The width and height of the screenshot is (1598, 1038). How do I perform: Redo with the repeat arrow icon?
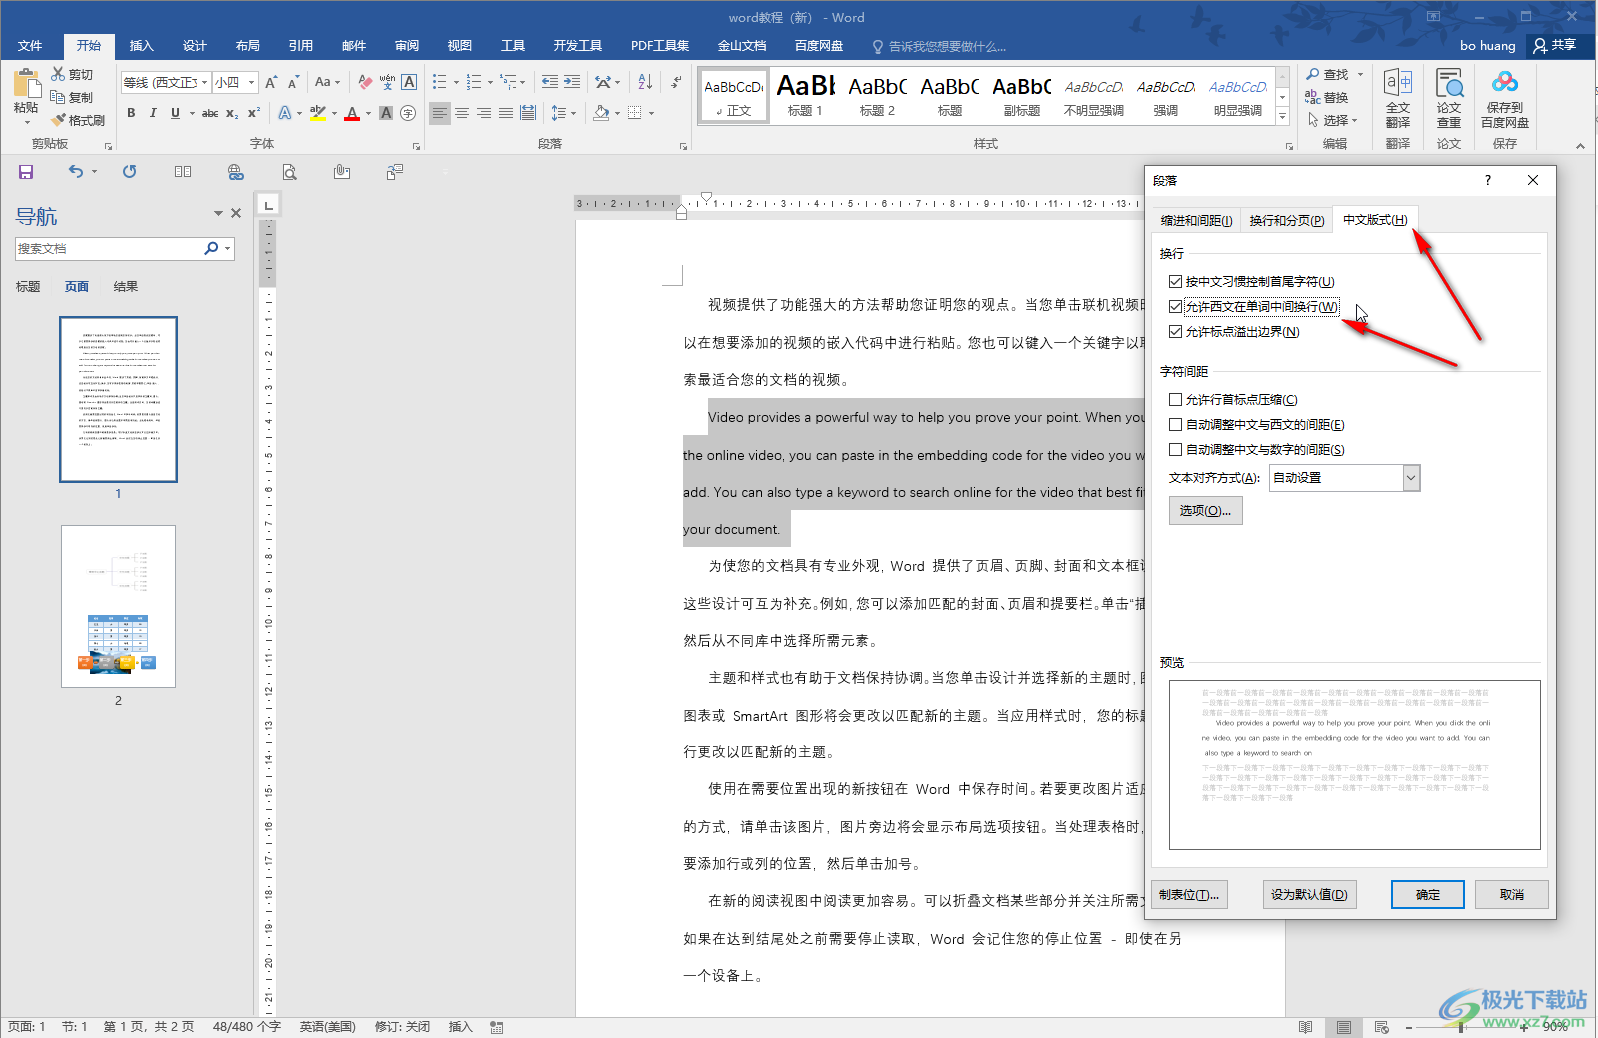click(x=130, y=172)
